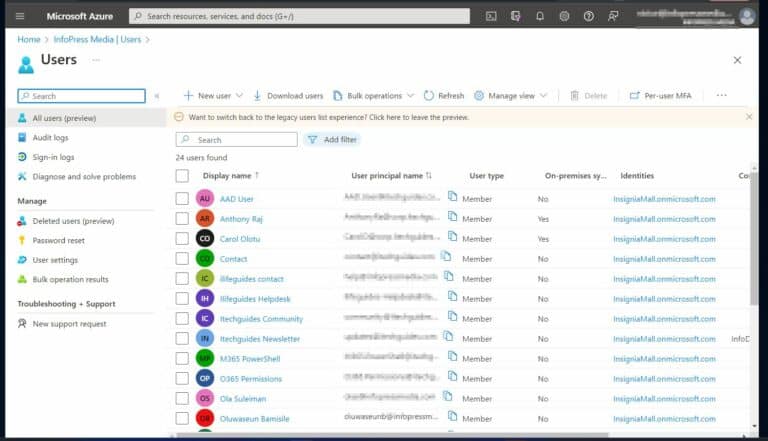
Task: Collapse the left navigation pane
Action: click(x=157, y=96)
